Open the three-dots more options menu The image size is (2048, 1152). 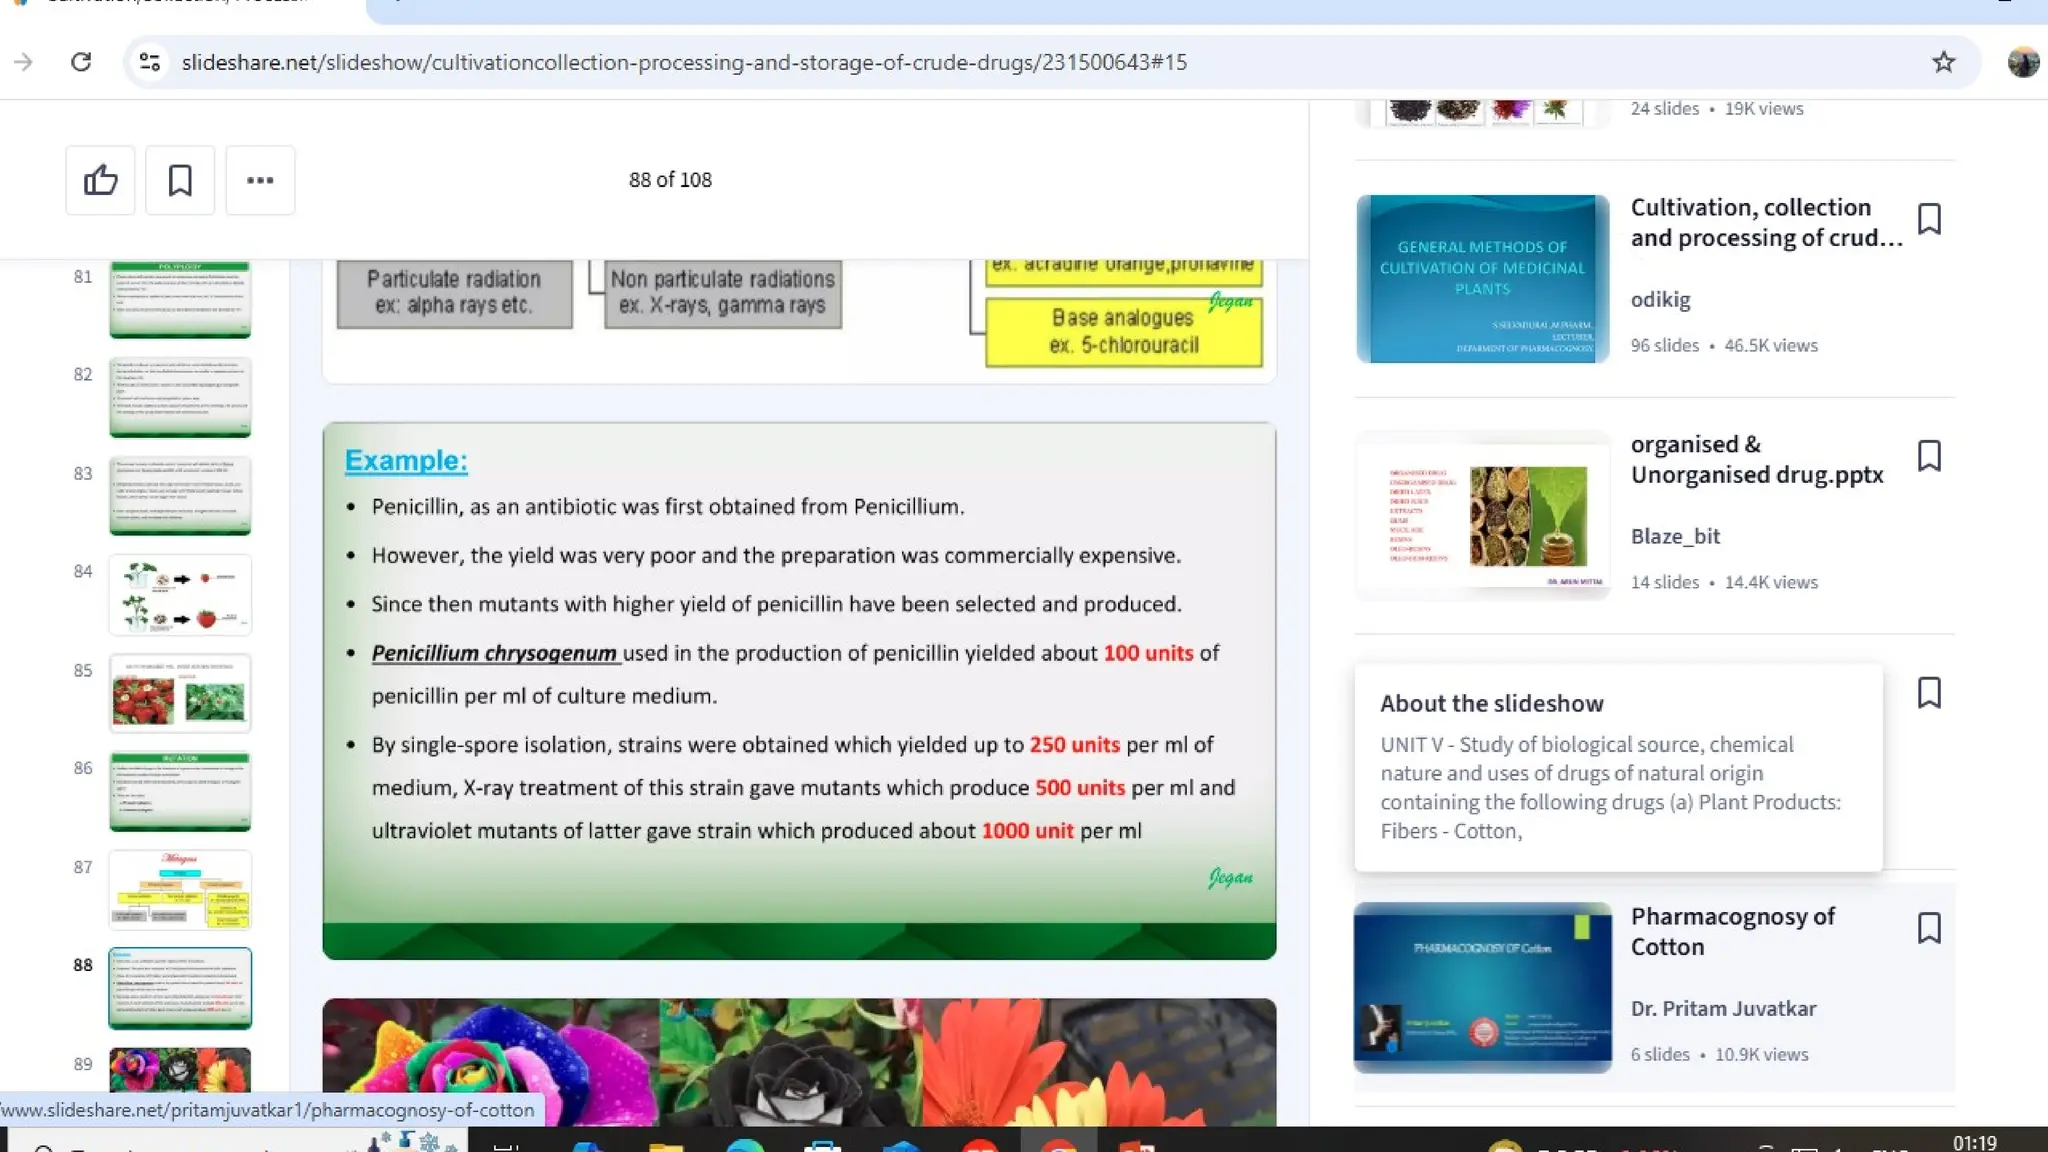(260, 180)
